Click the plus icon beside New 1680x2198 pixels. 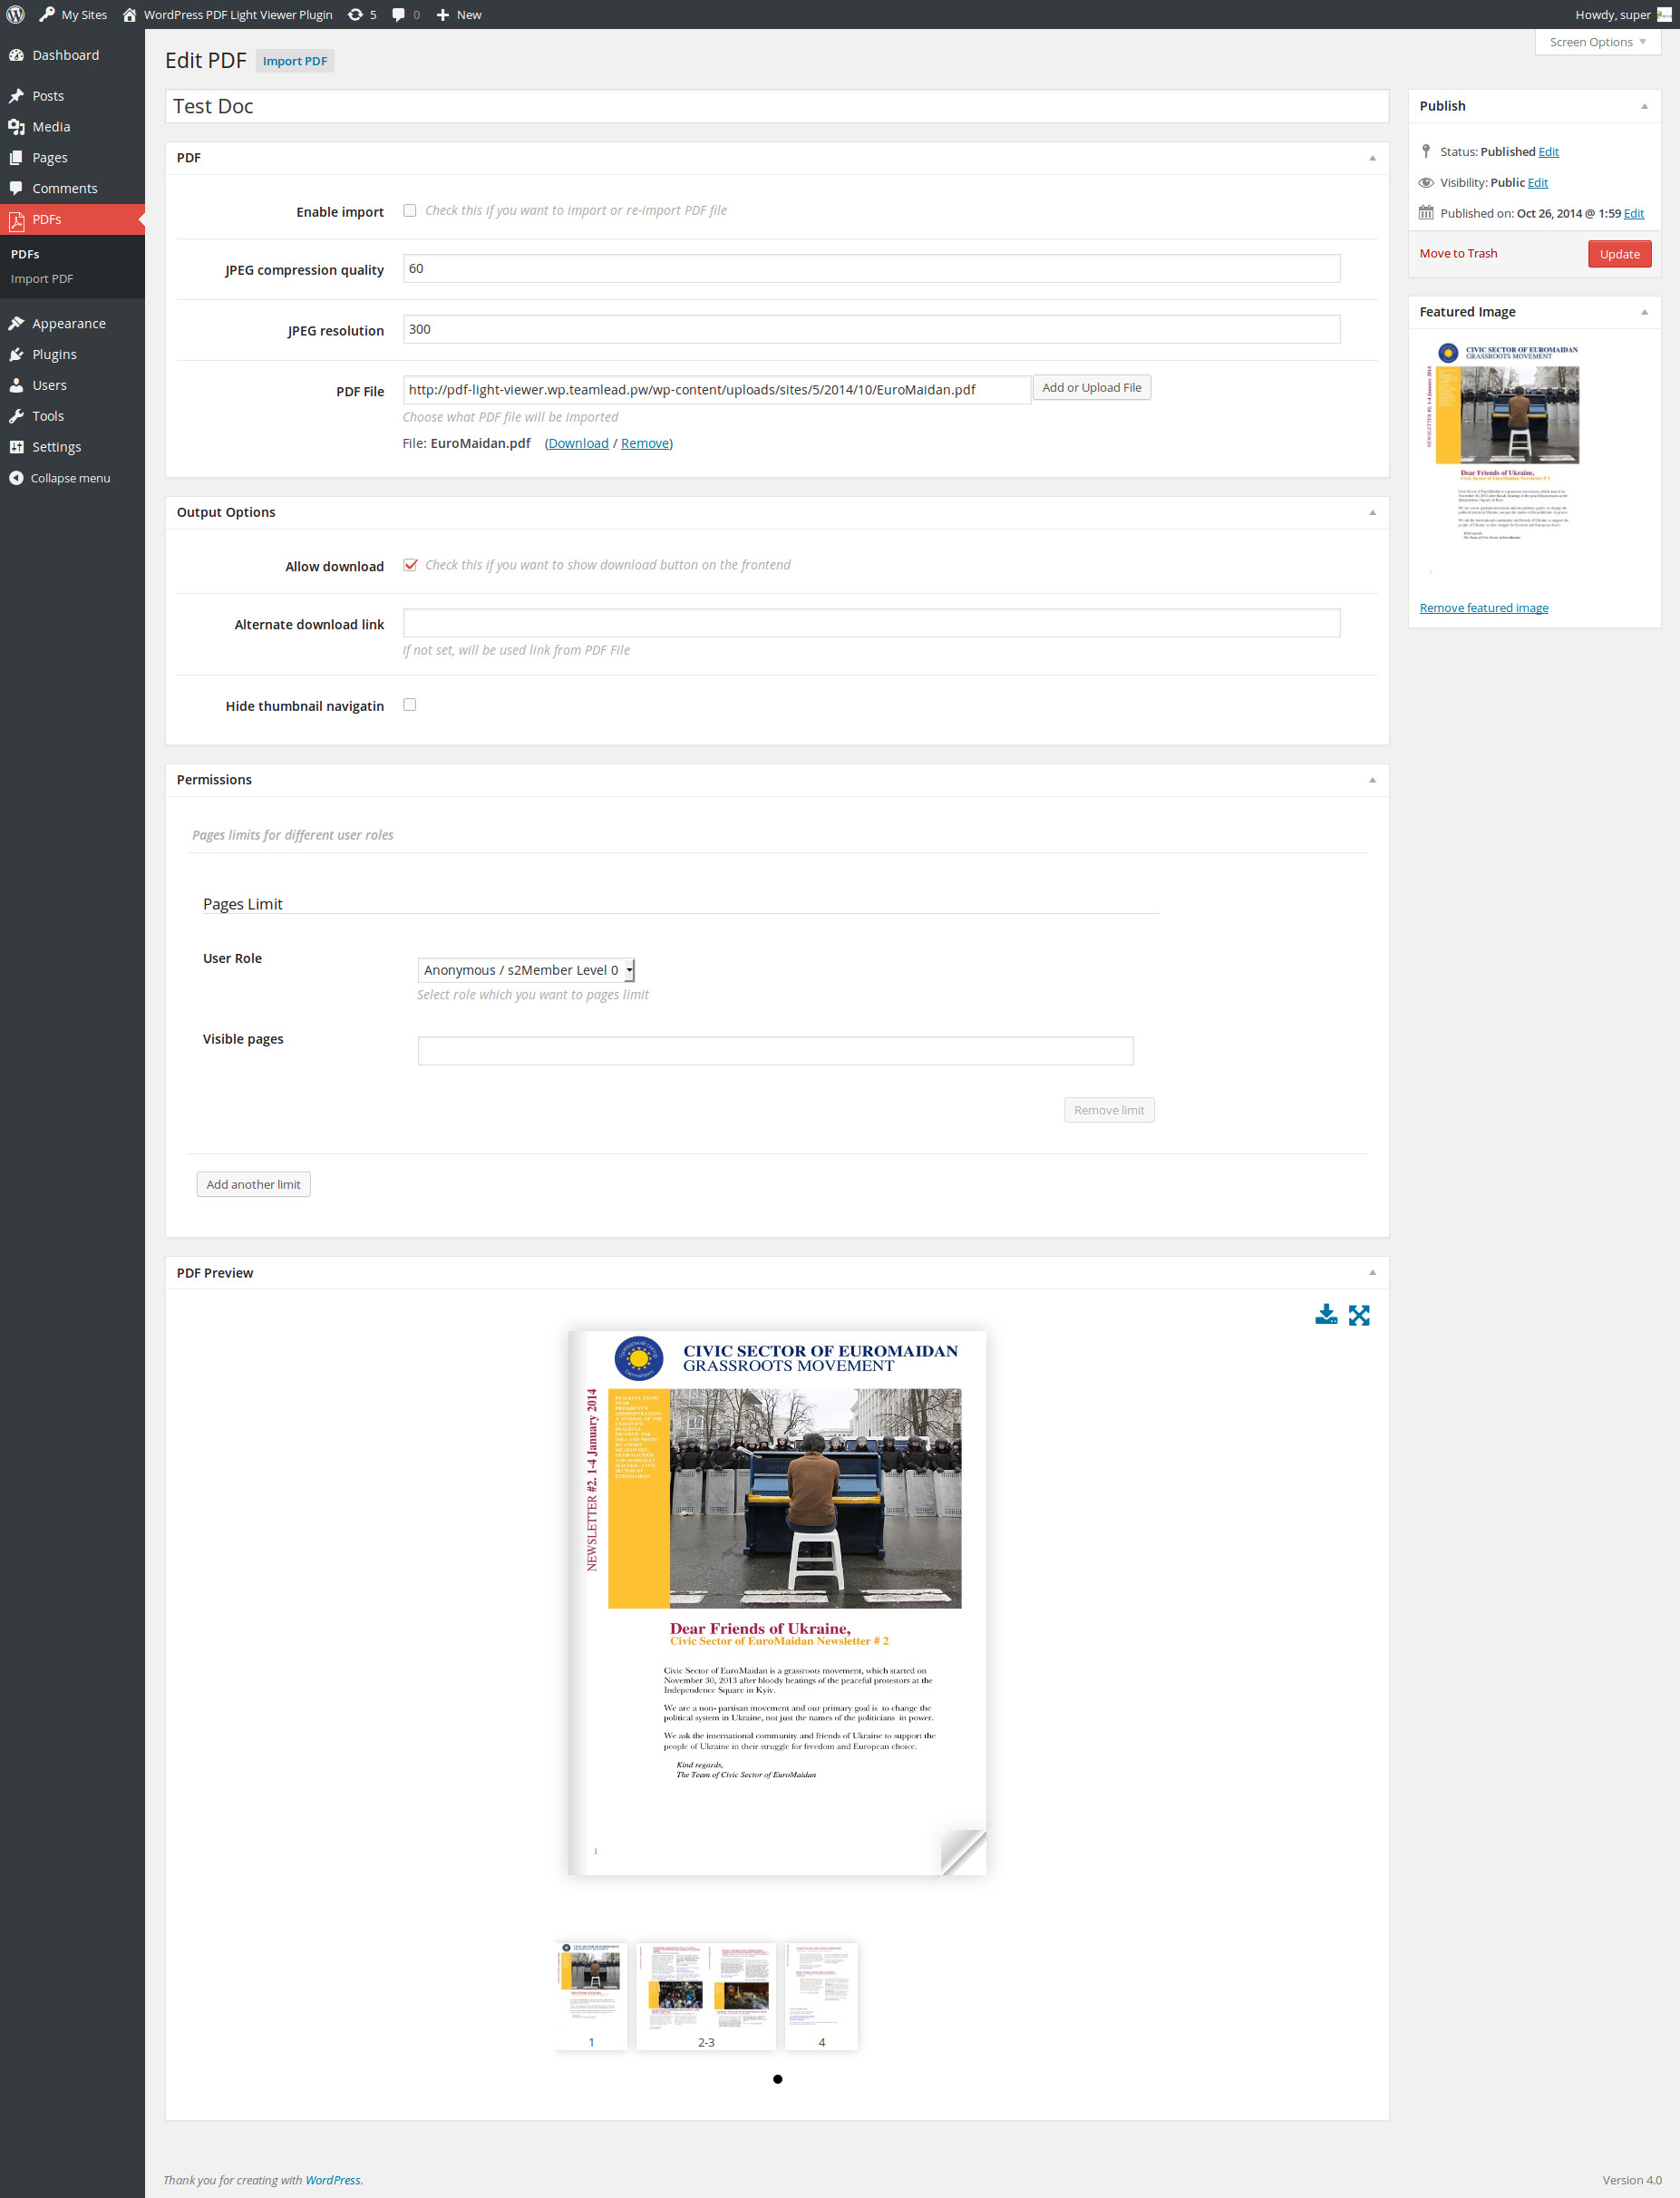[x=443, y=15]
